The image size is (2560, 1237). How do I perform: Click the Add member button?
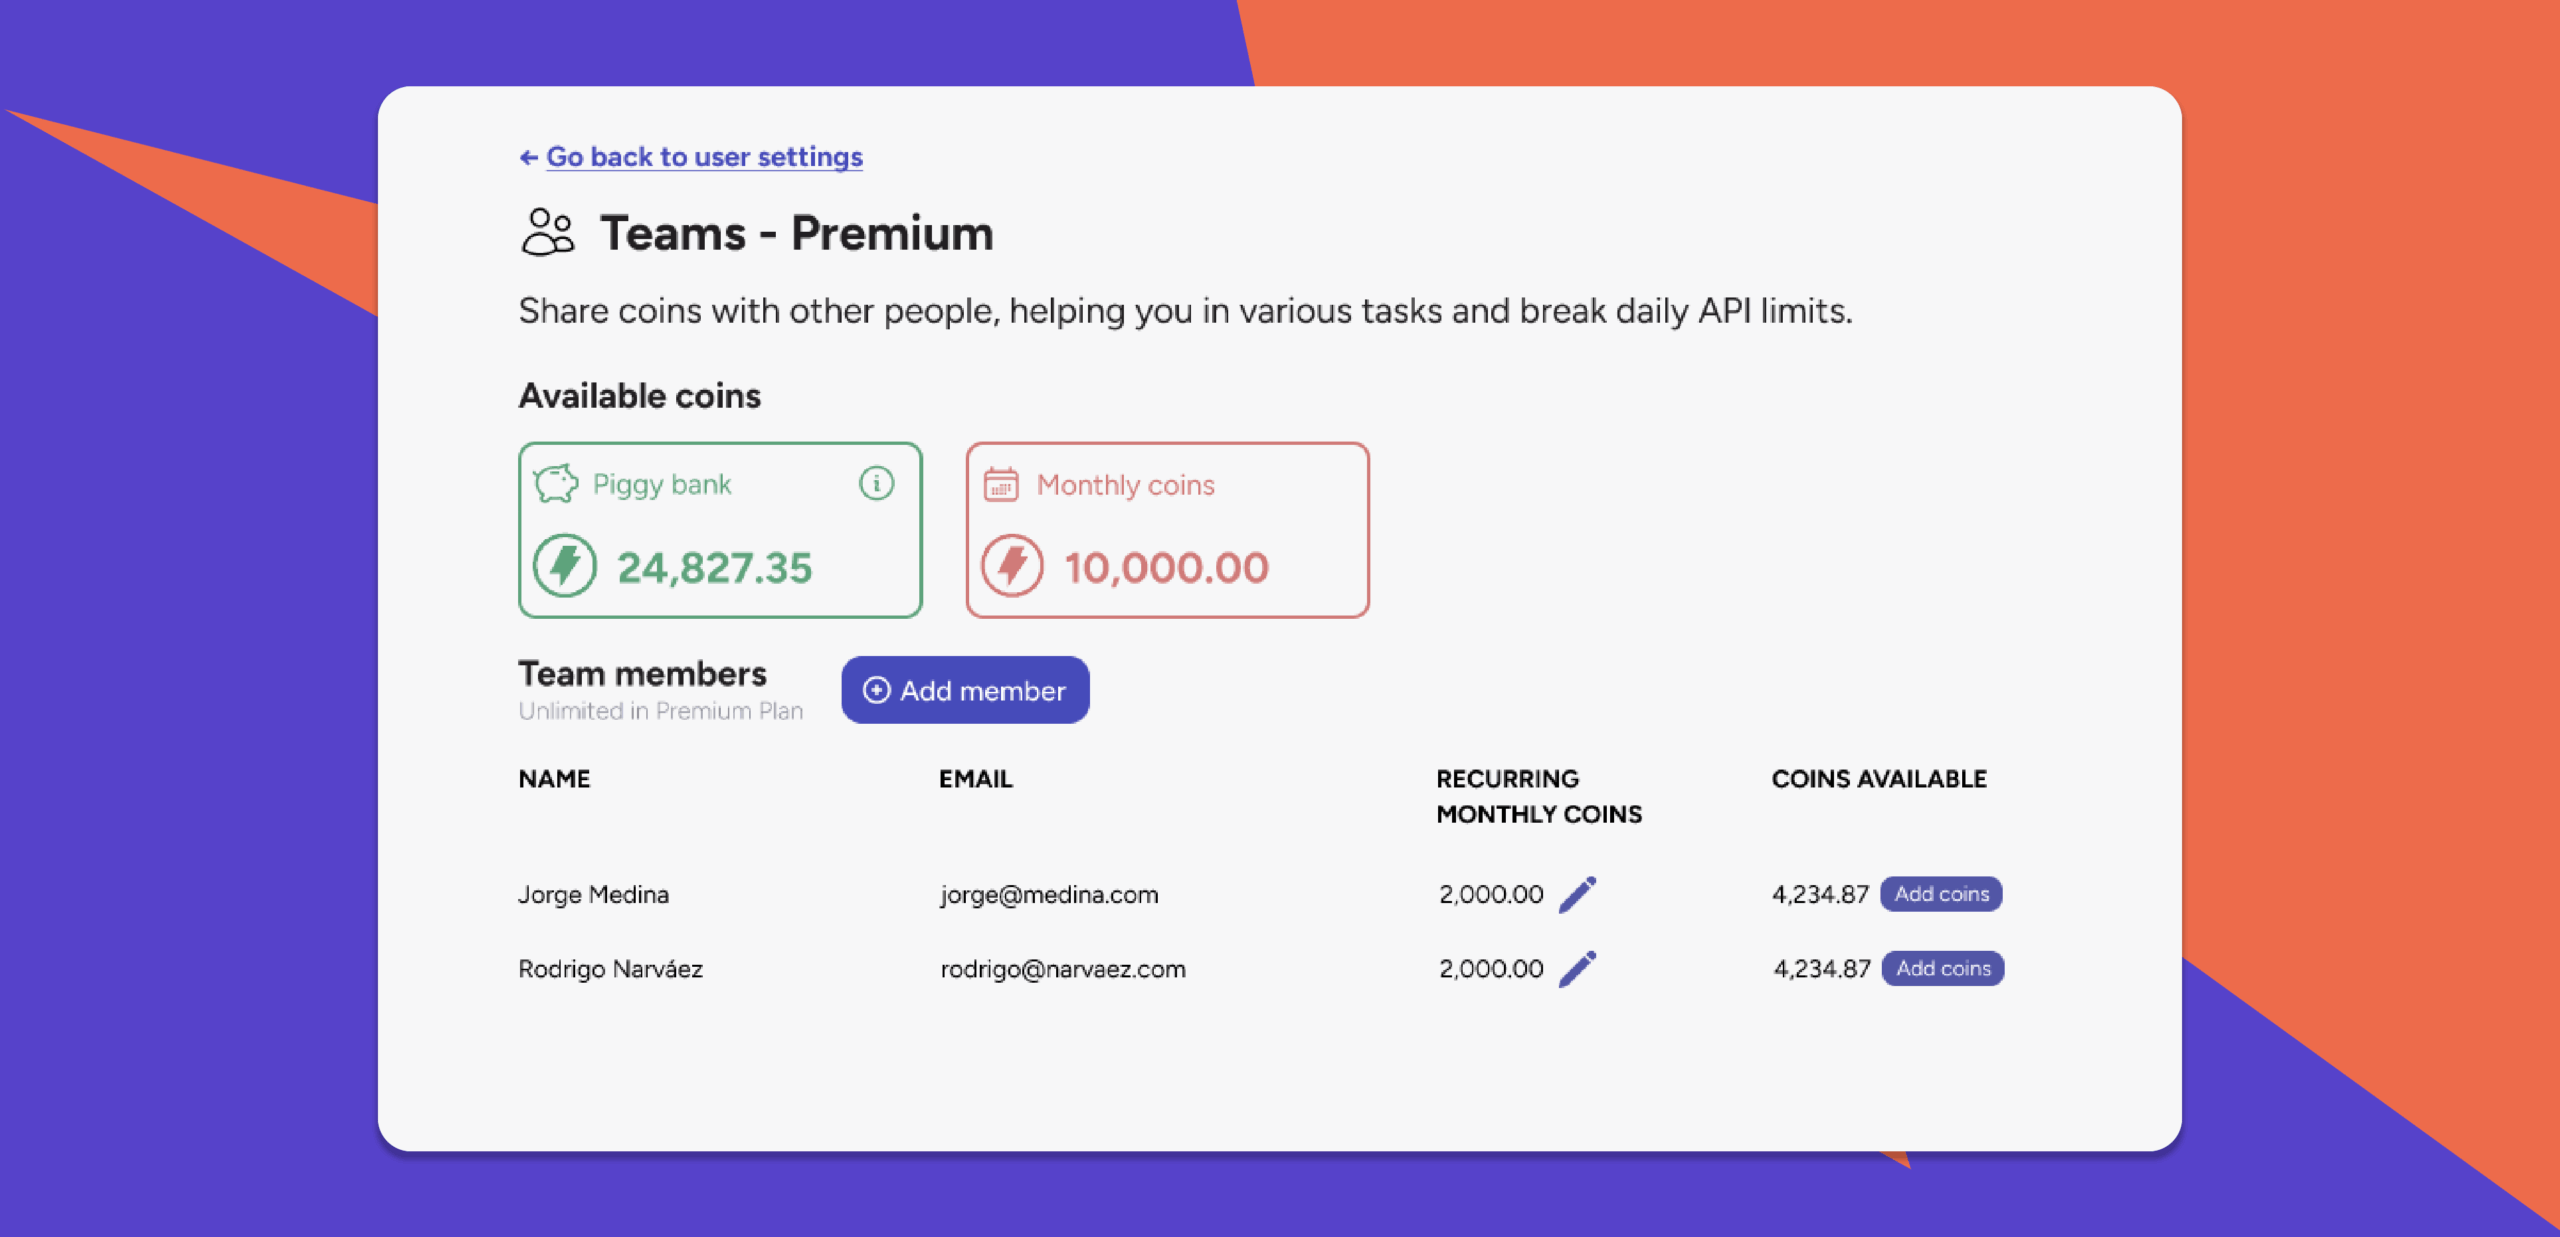[965, 690]
